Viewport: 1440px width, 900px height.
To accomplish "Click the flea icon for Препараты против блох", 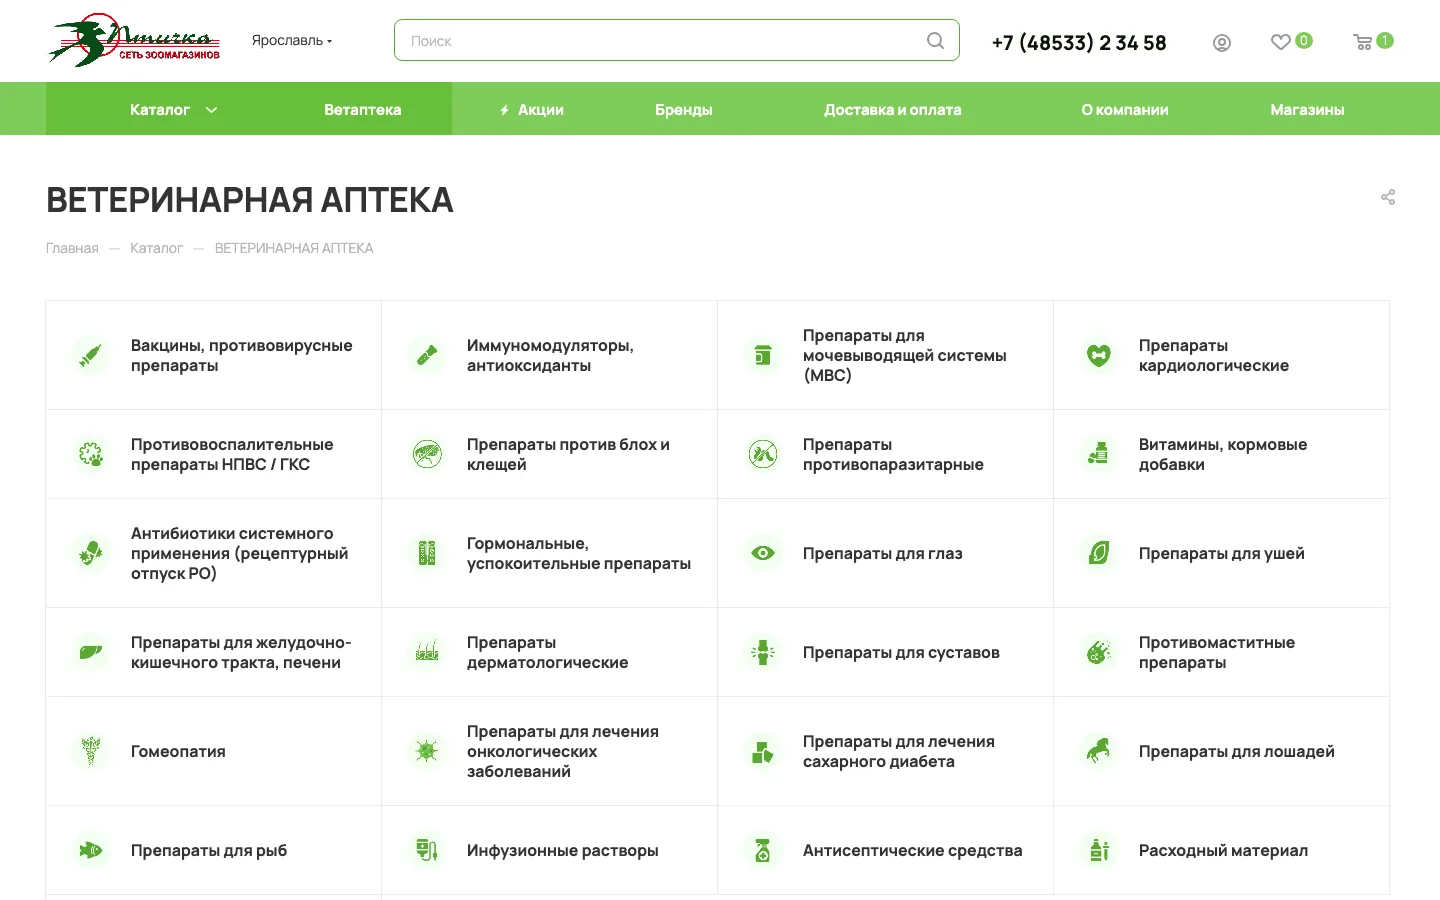I will pyautogui.click(x=427, y=454).
